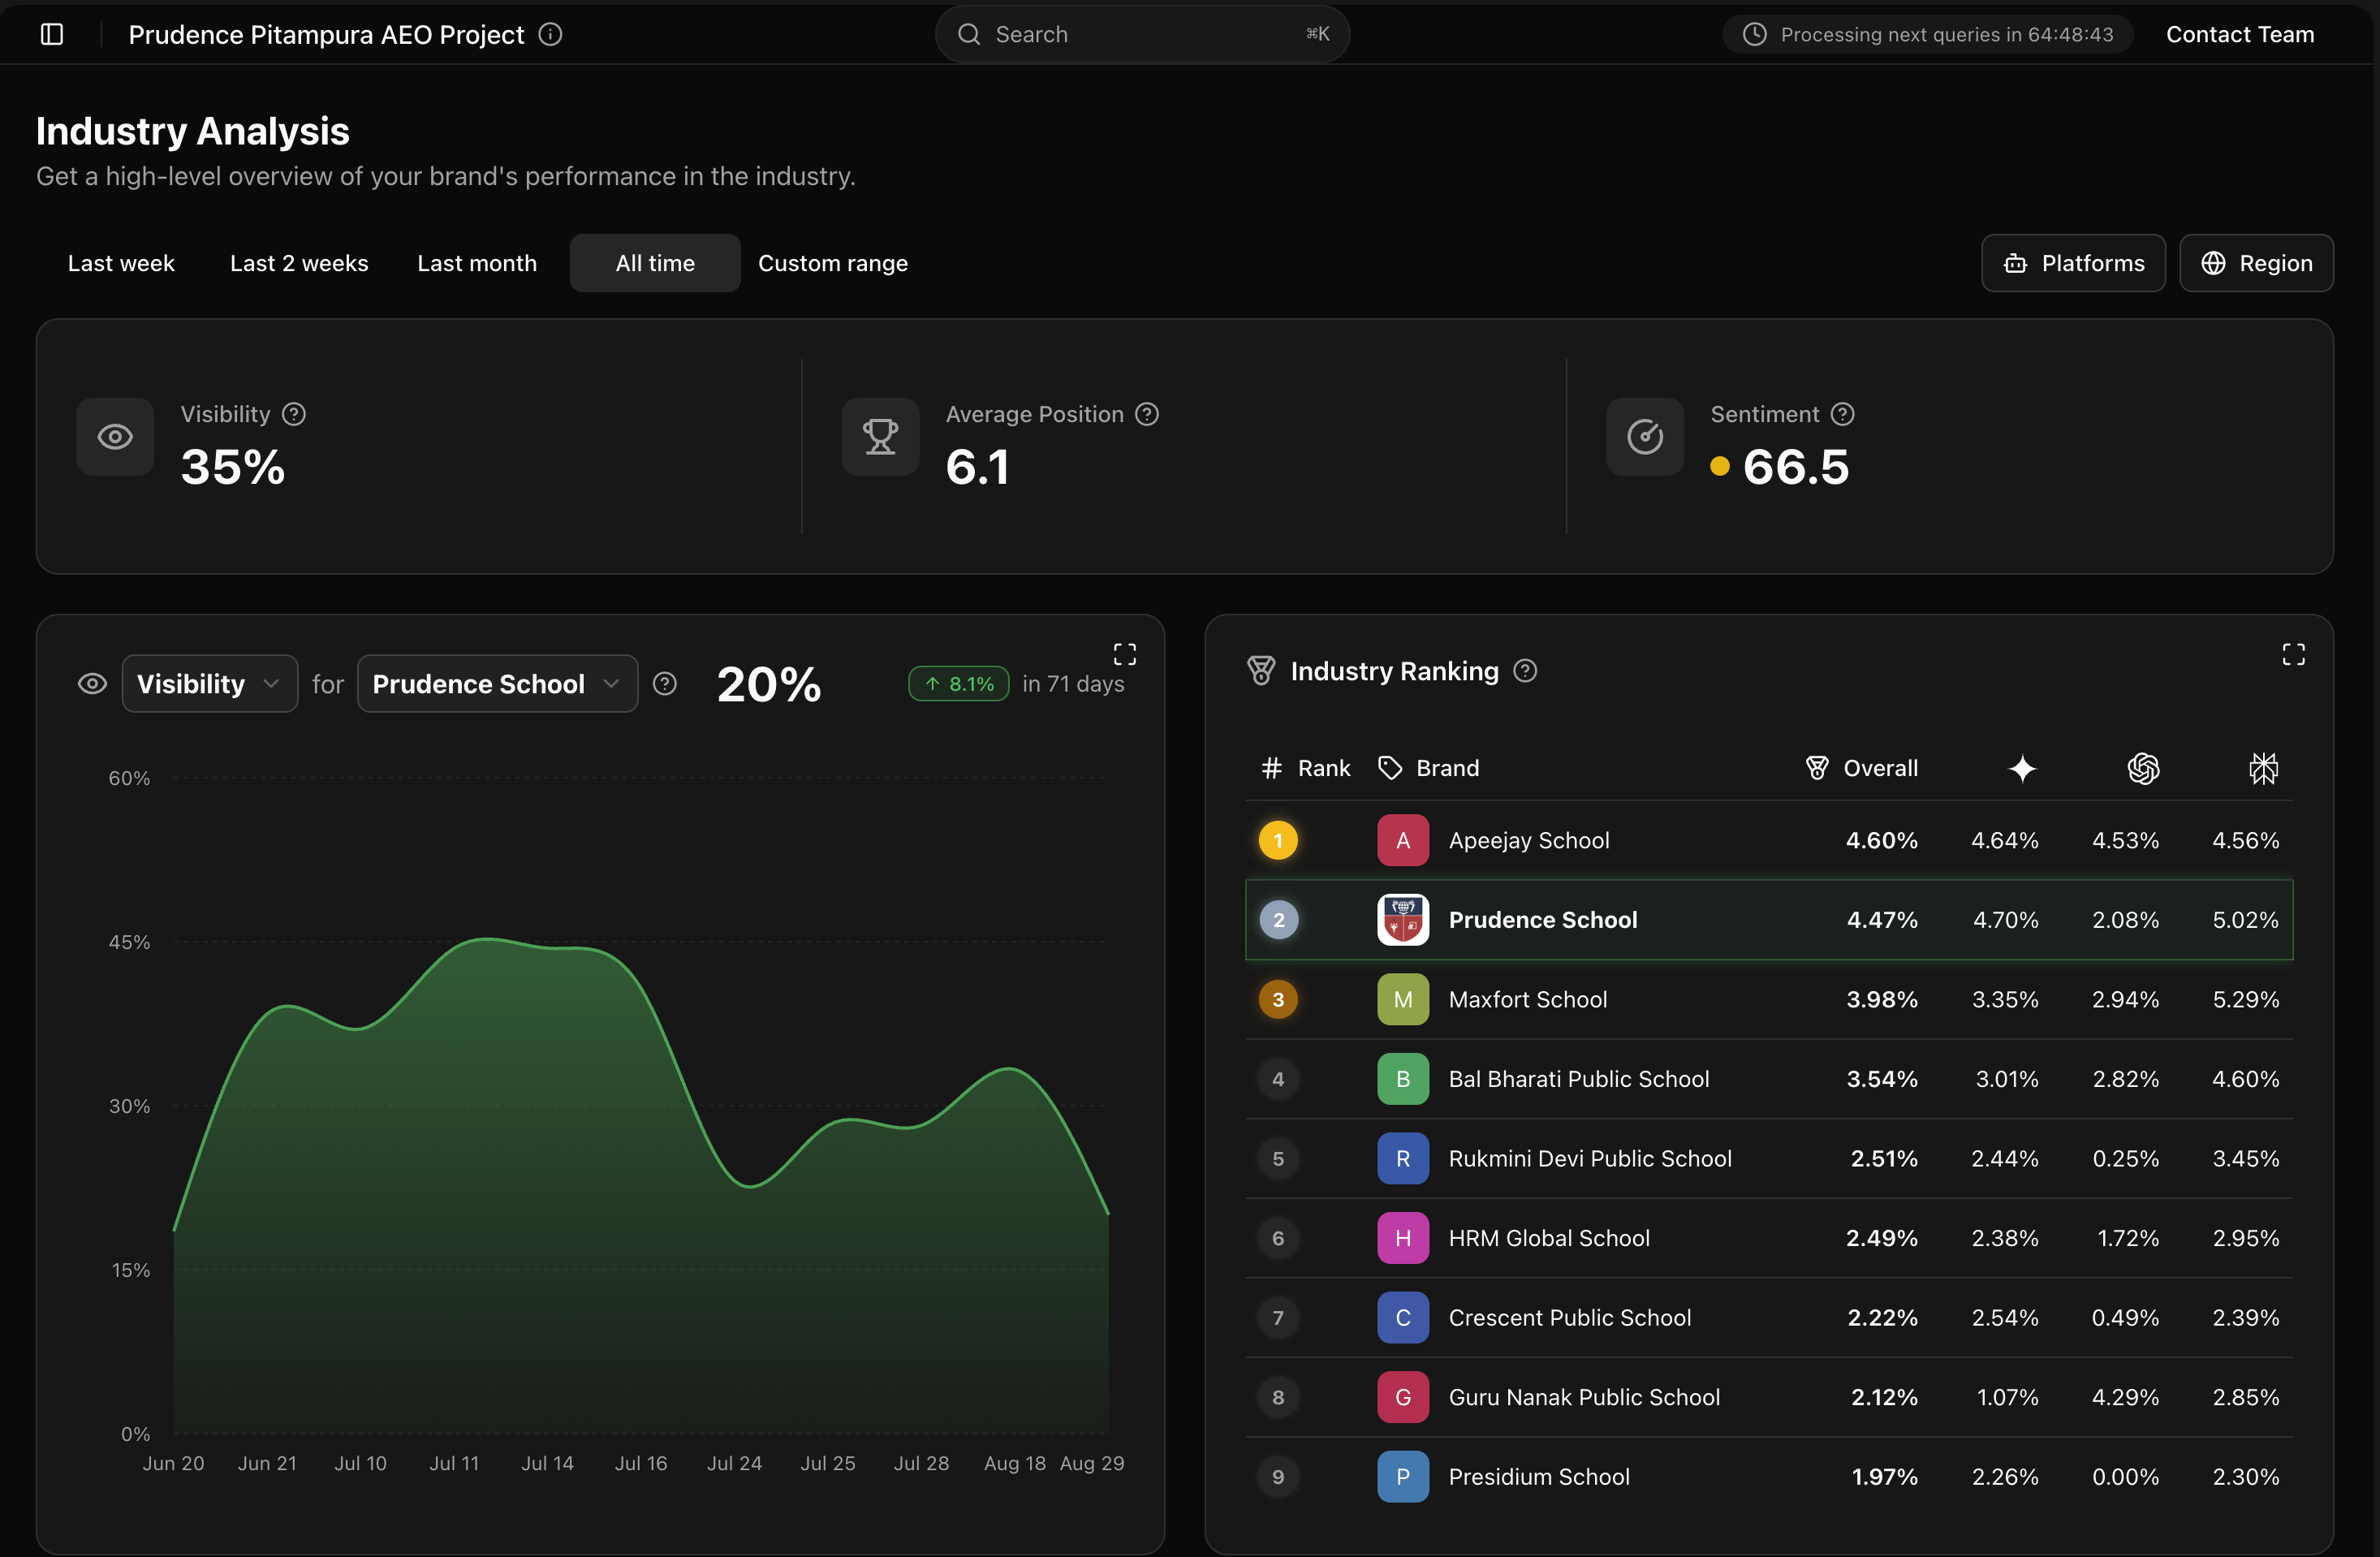Select the Custom range tab

click(833, 263)
